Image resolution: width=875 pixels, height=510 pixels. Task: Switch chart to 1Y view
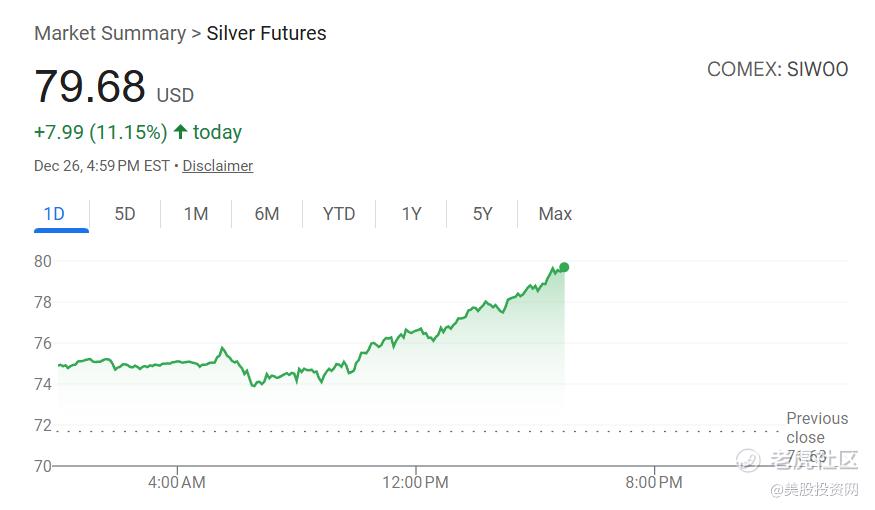(x=411, y=214)
